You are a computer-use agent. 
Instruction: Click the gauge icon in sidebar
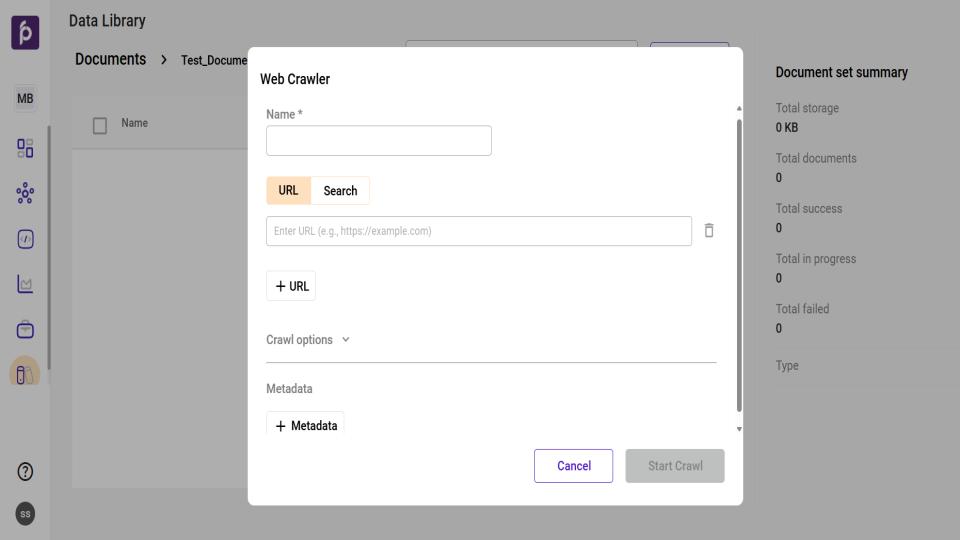(25, 239)
